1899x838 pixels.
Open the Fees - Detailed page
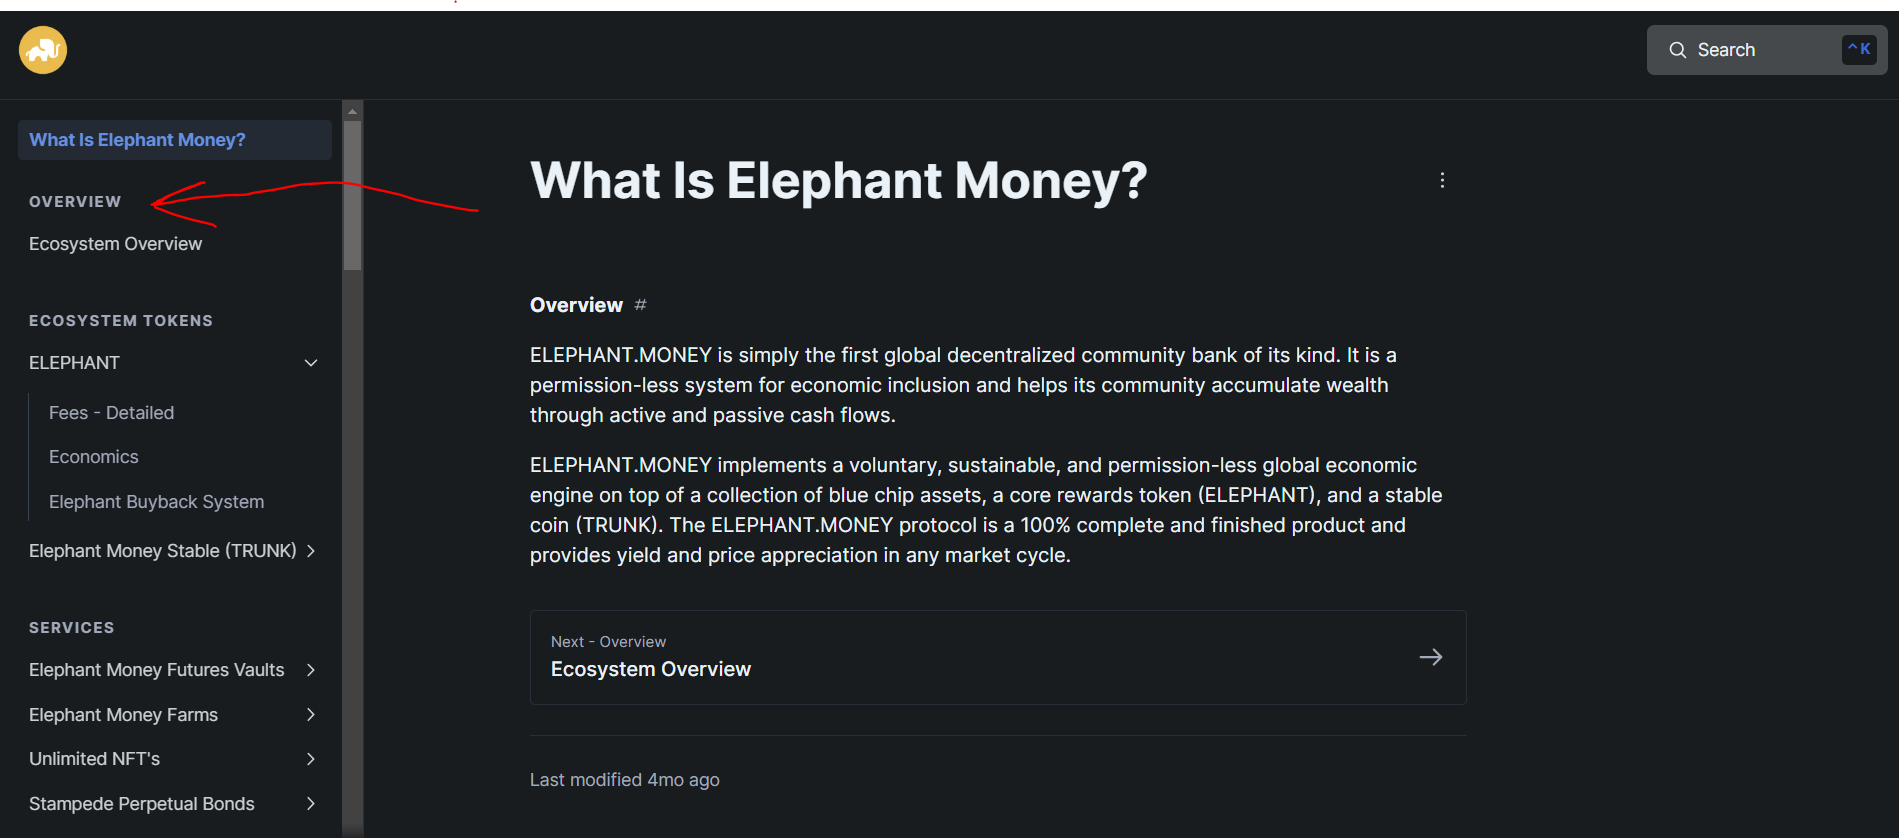111,413
